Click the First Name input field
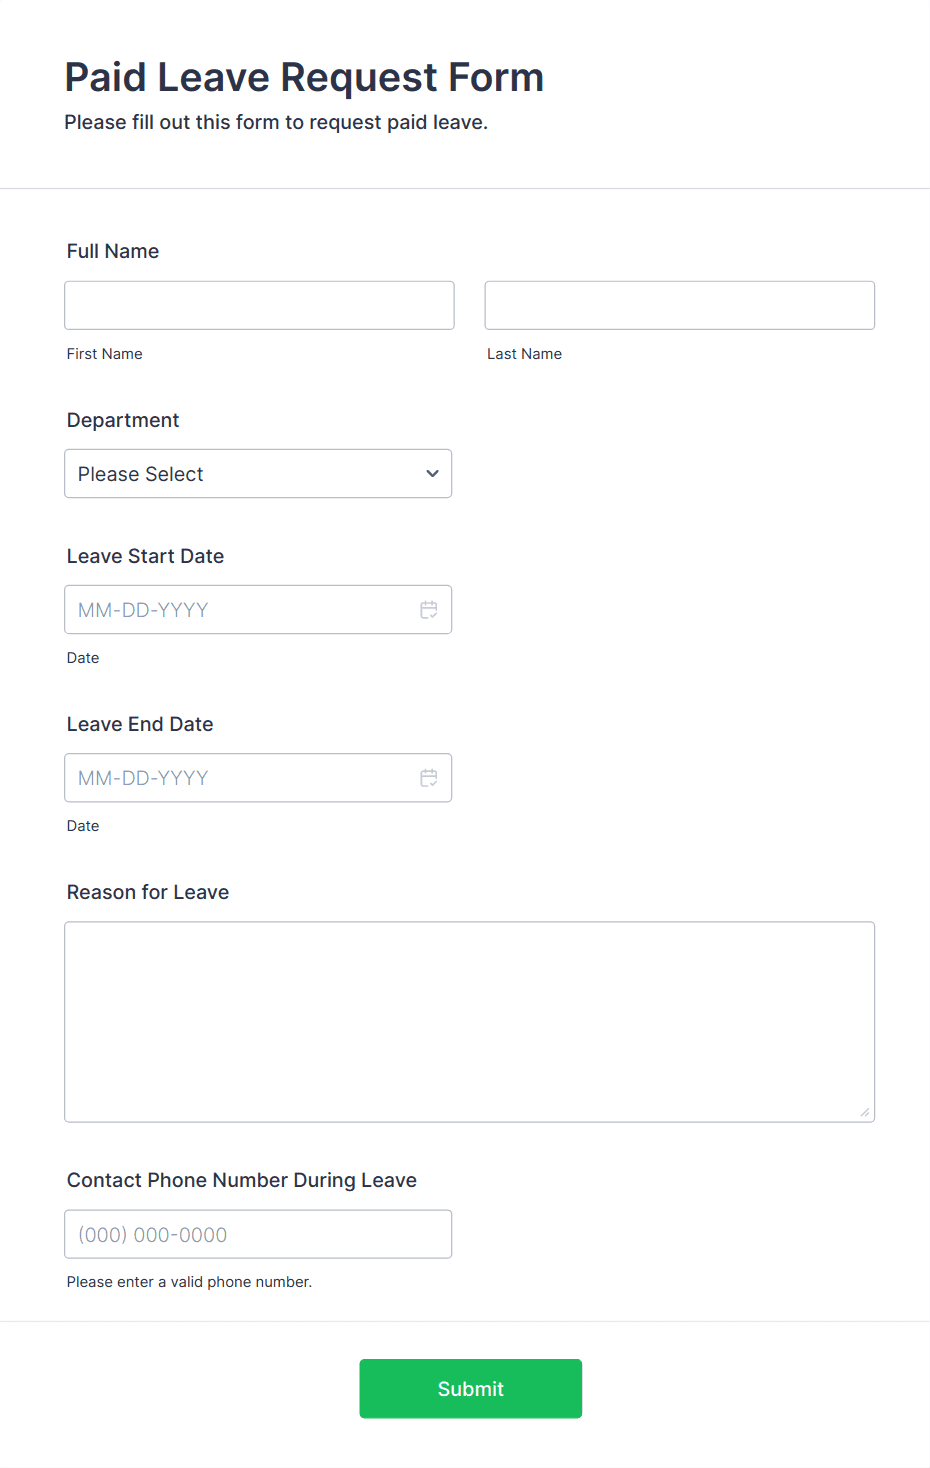The image size is (930, 1468). click(x=259, y=305)
